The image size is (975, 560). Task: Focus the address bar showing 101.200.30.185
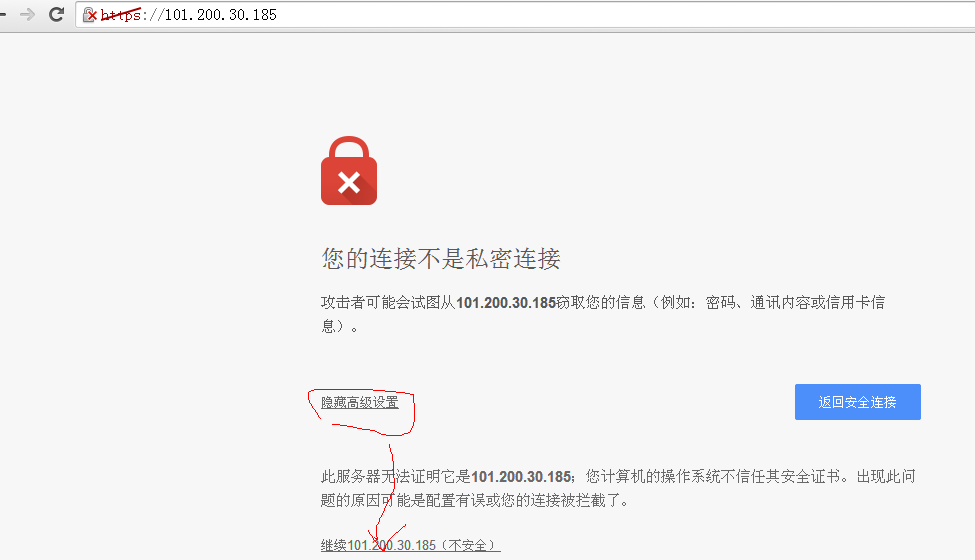click(525, 15)
